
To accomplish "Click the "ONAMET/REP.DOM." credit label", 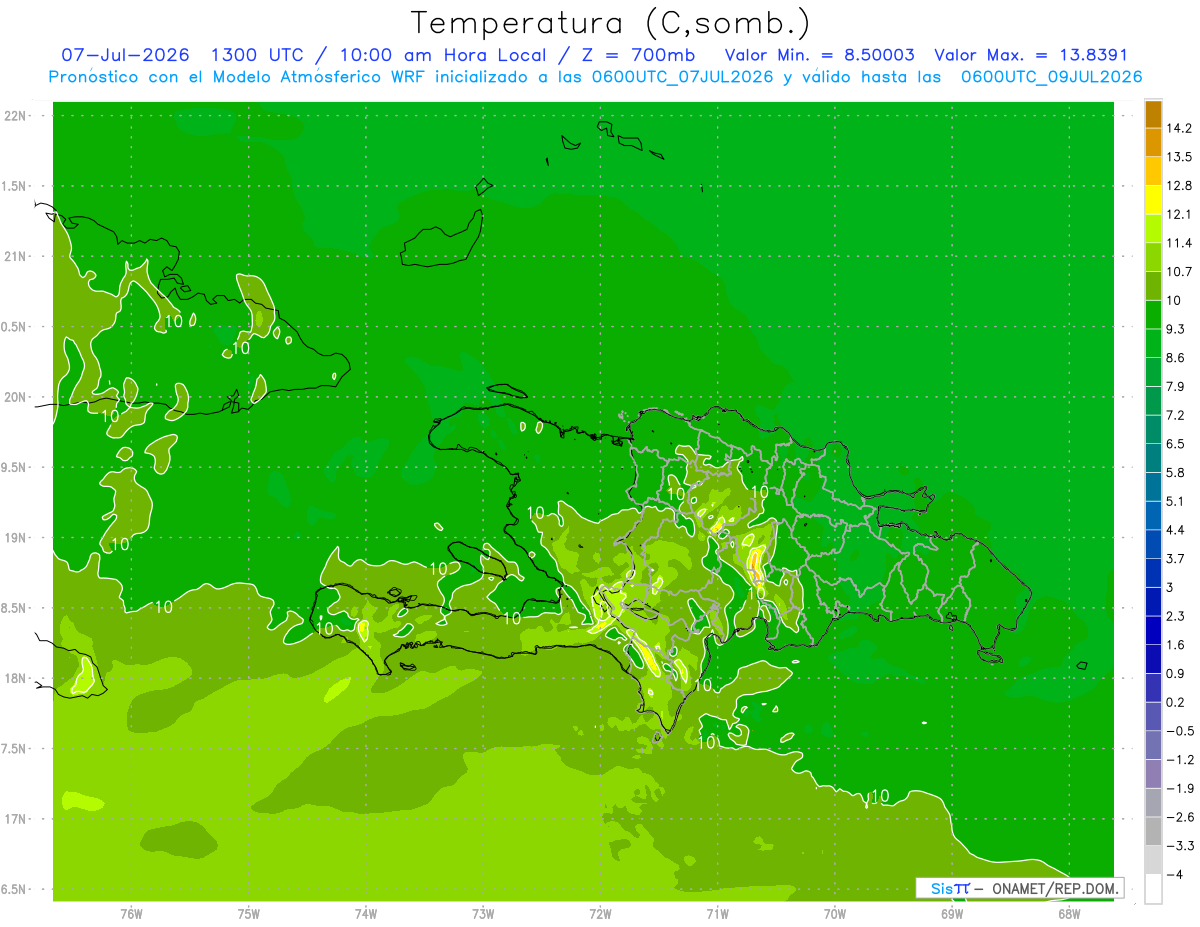I will point(1054,888).
